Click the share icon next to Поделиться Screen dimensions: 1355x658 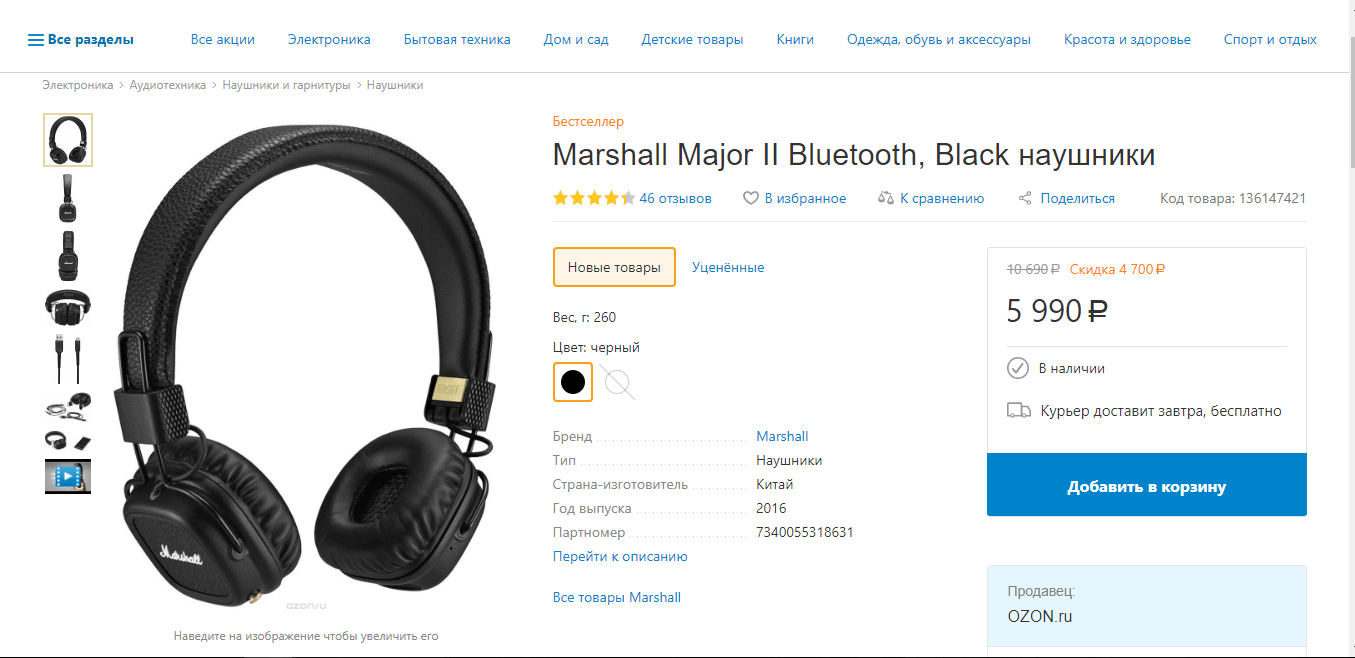1025,198
